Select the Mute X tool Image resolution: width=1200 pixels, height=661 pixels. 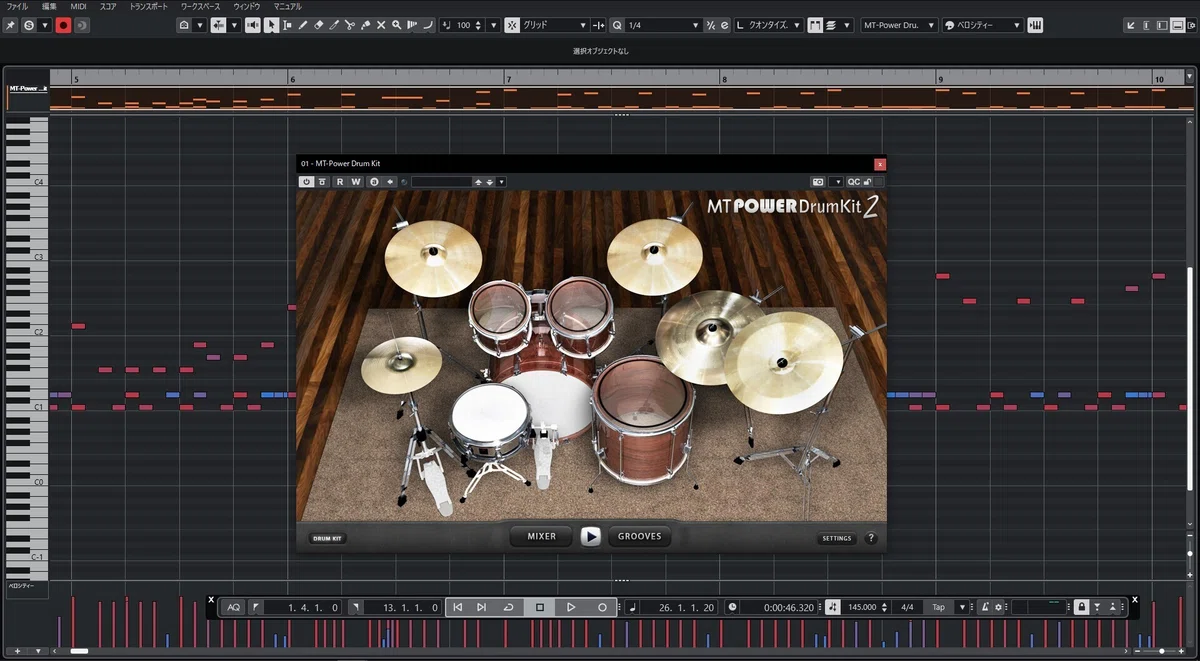(381, 25)
